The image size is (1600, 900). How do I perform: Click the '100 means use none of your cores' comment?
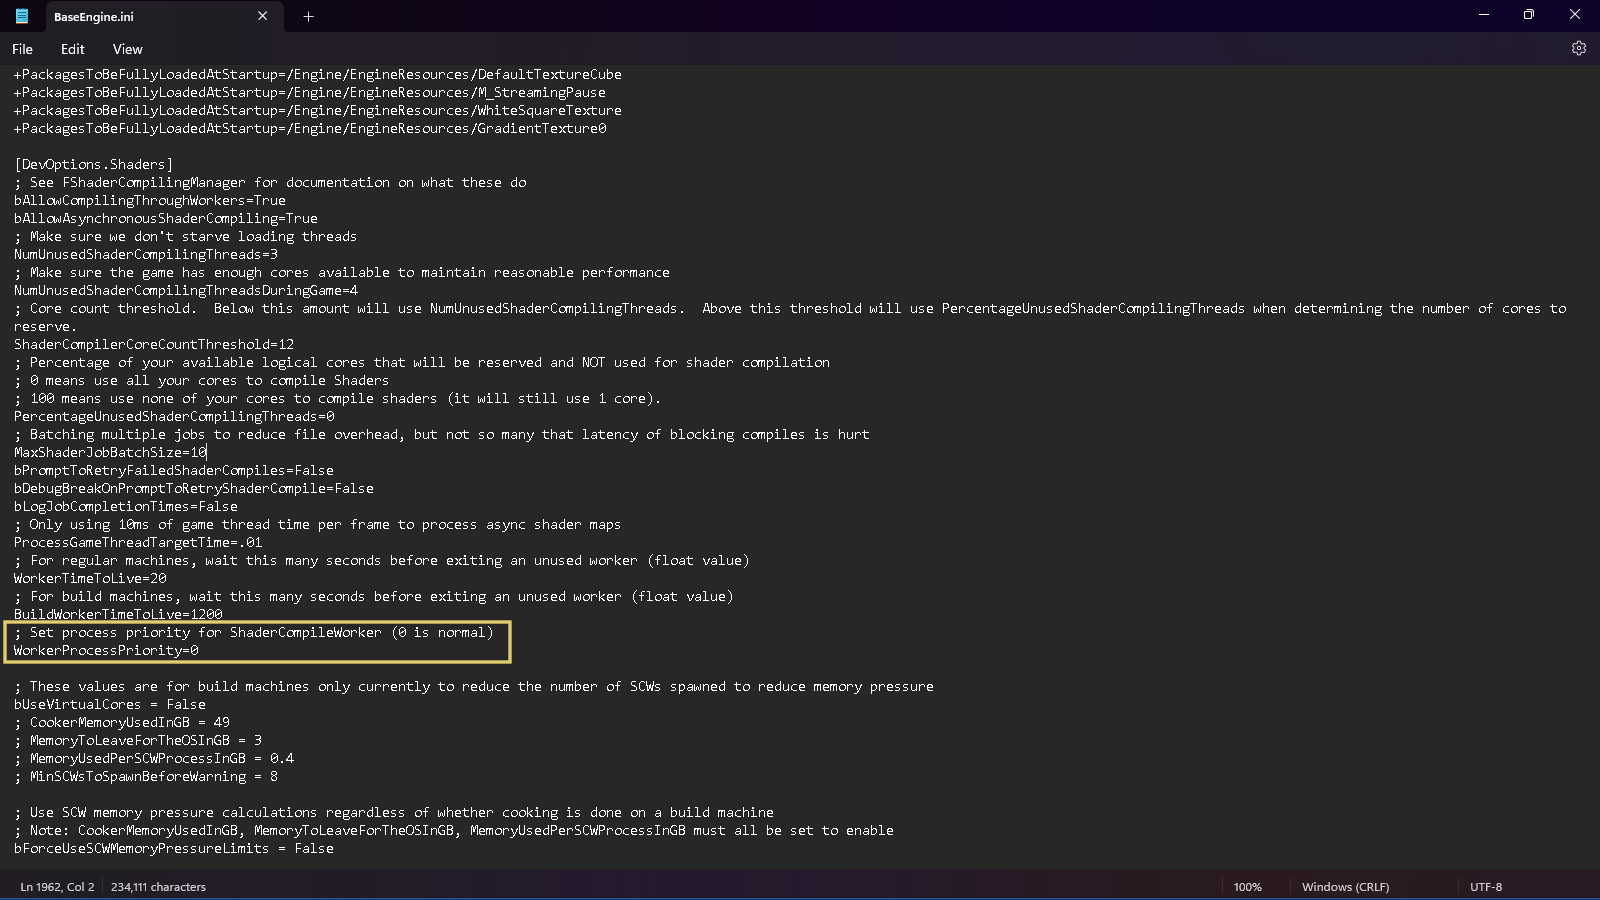[x=338, y=398]
